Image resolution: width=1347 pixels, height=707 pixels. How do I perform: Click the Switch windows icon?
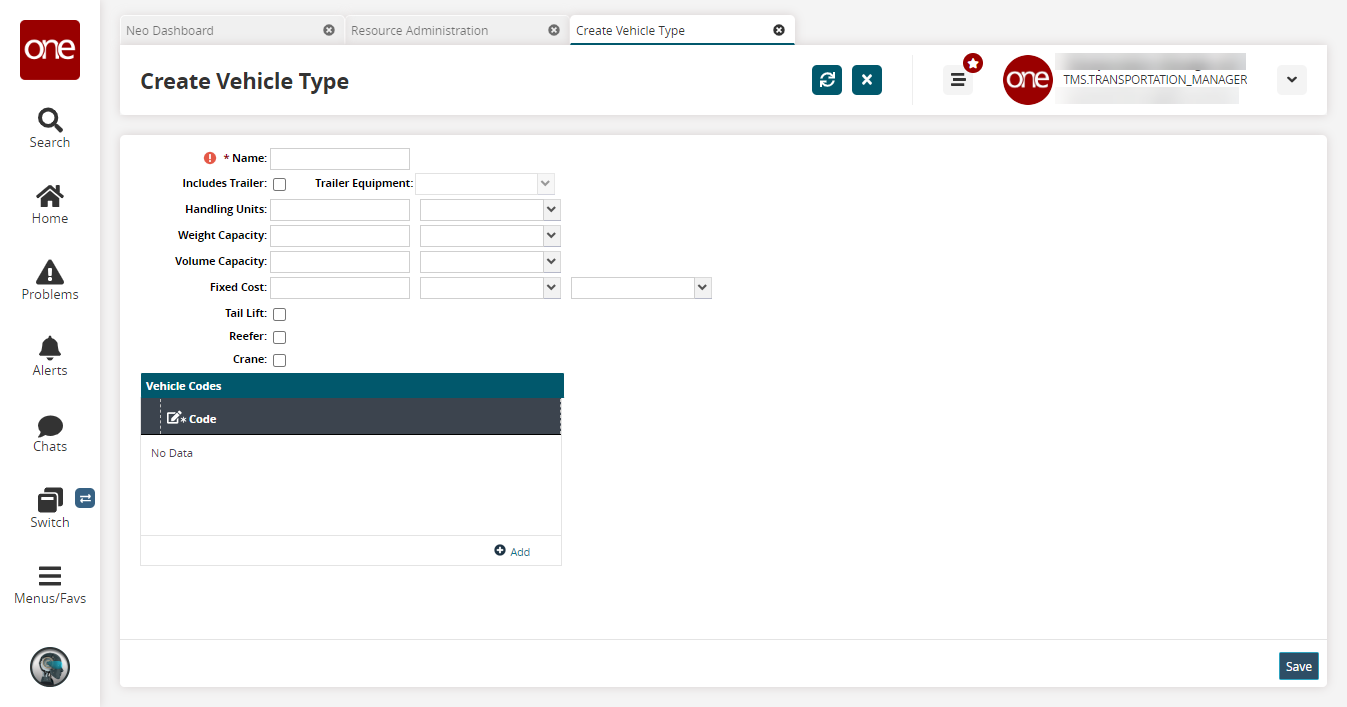point(50,500)
